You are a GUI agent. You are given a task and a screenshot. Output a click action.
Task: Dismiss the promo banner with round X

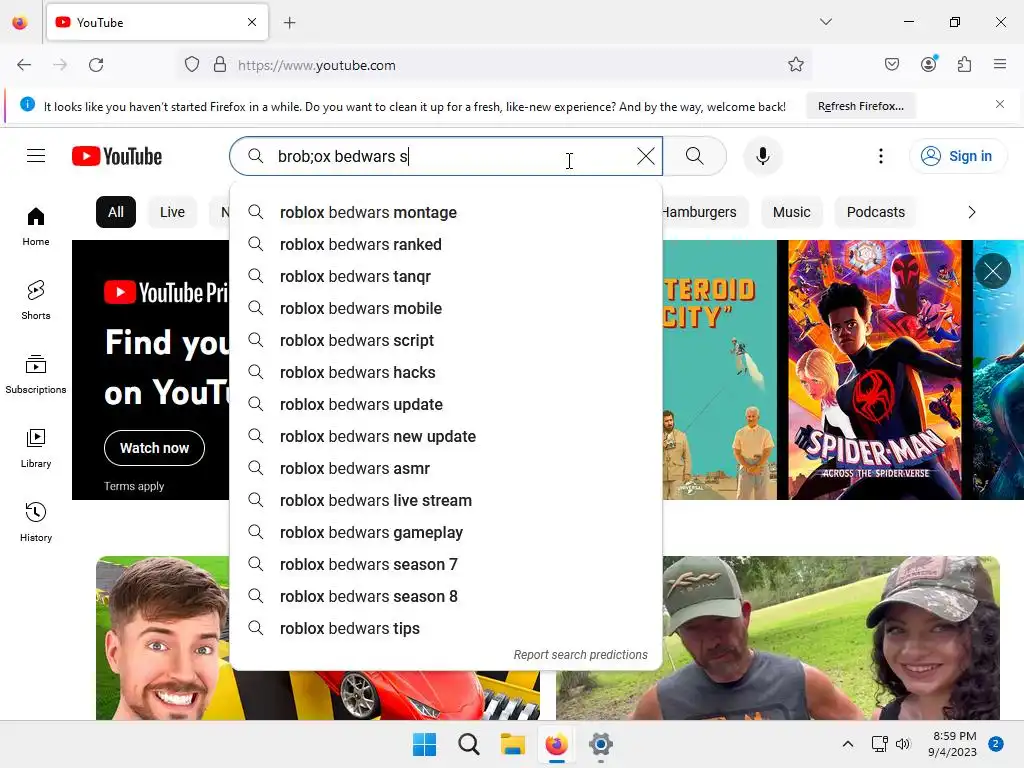[993, 270]
